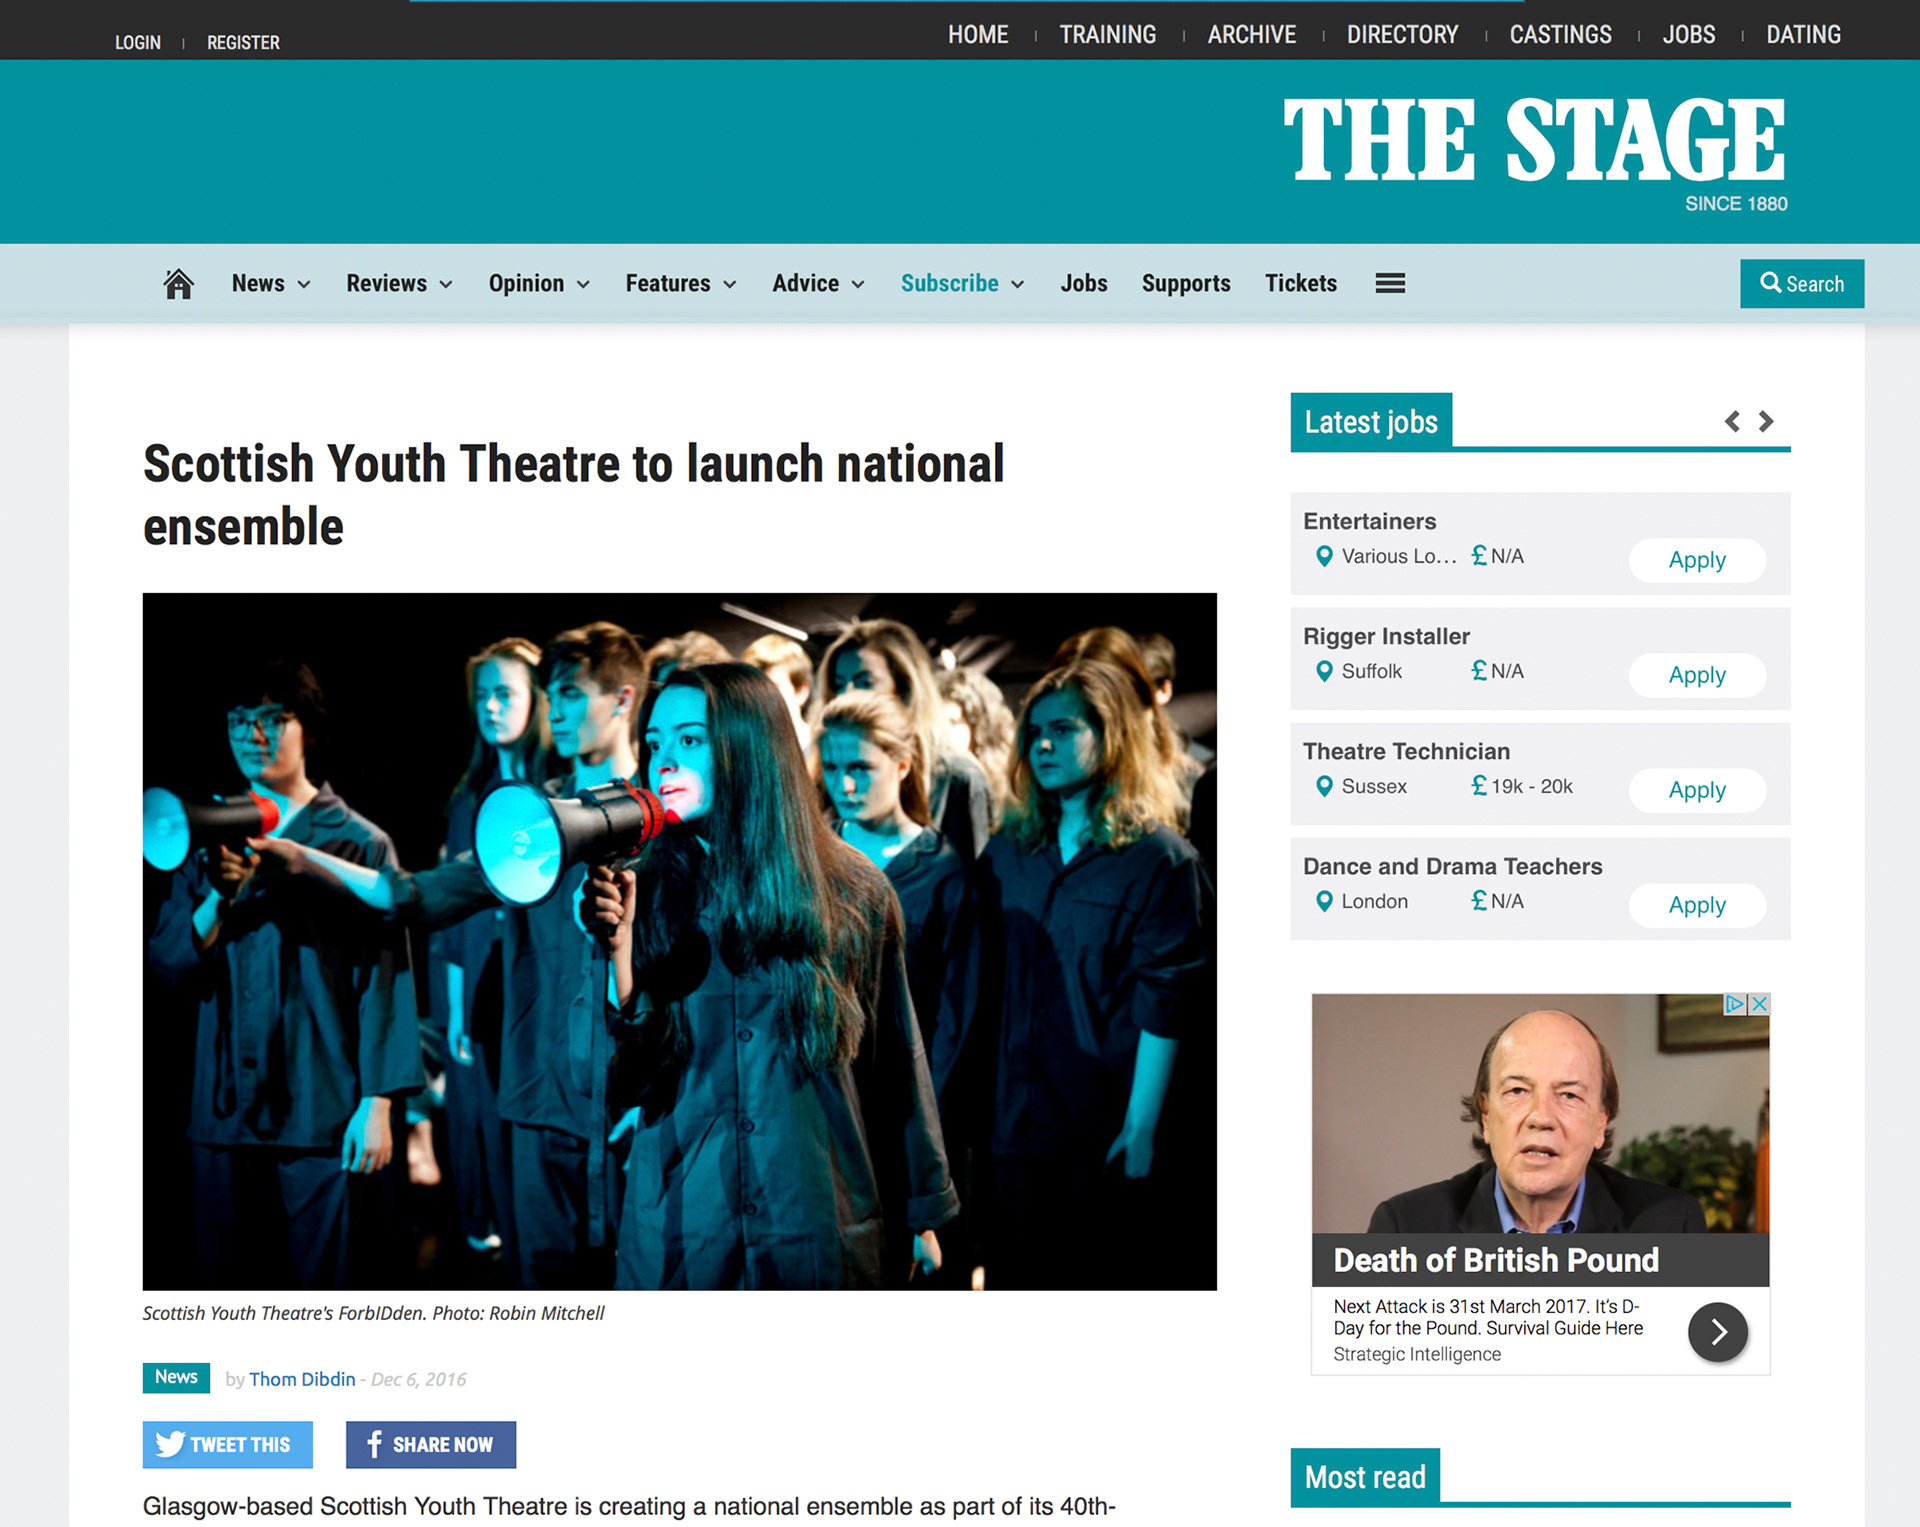Open the Archive top menu item
1920x1527 pixels.
pos(1251,35)
